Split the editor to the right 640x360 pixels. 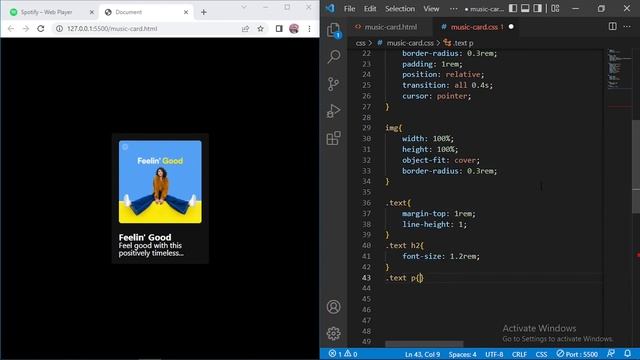[x=613, y=27]
